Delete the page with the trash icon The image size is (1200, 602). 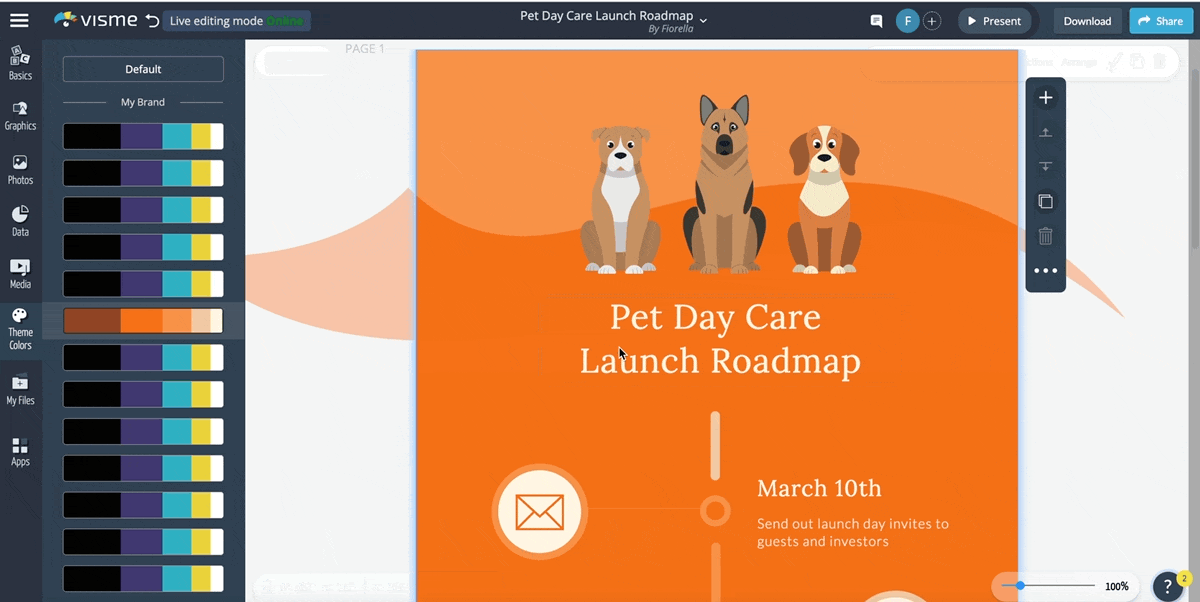(1045, 237)
